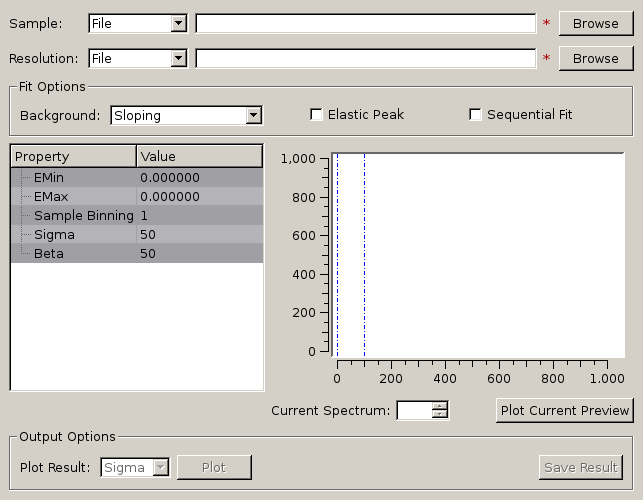Enable the Elastic Peak checkbox
The height and width of the screenshot is (500, 643).
pyautogui.click(x=317, y=115)
